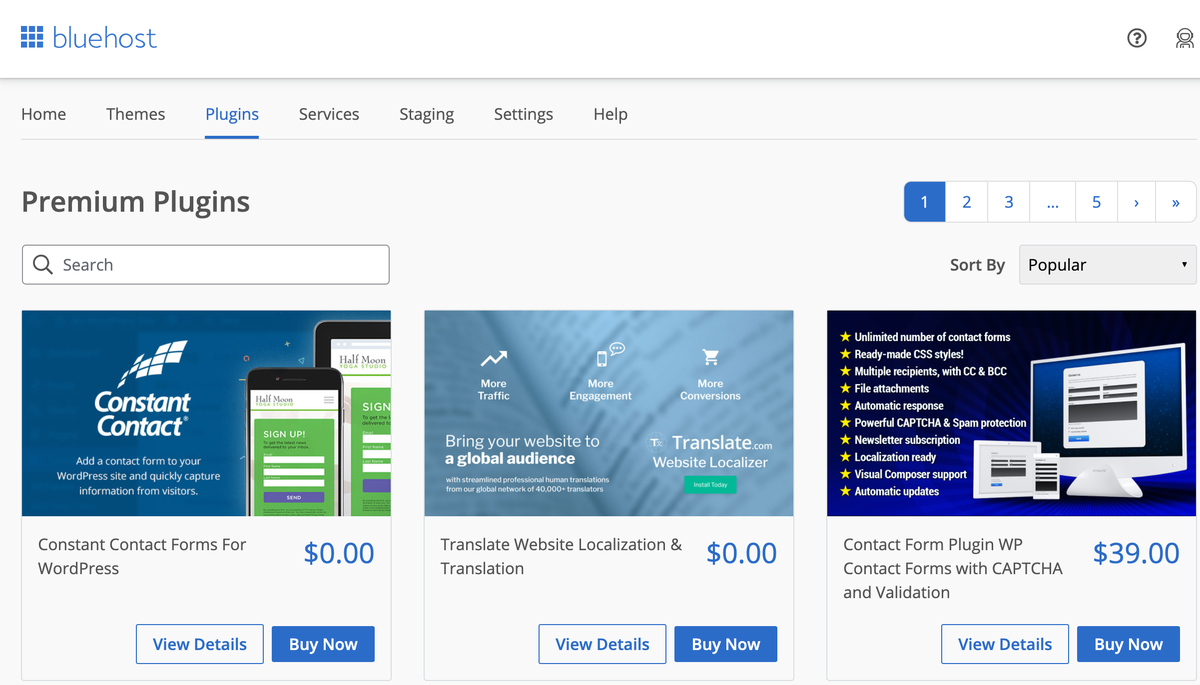Buy Now Constant Contact Forms plugin
This screenshot has height=685, width=1200.
tap(323, 644)
